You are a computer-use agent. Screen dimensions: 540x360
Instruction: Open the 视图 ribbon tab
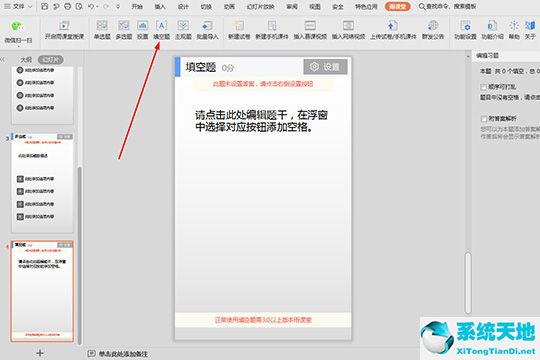315,6
